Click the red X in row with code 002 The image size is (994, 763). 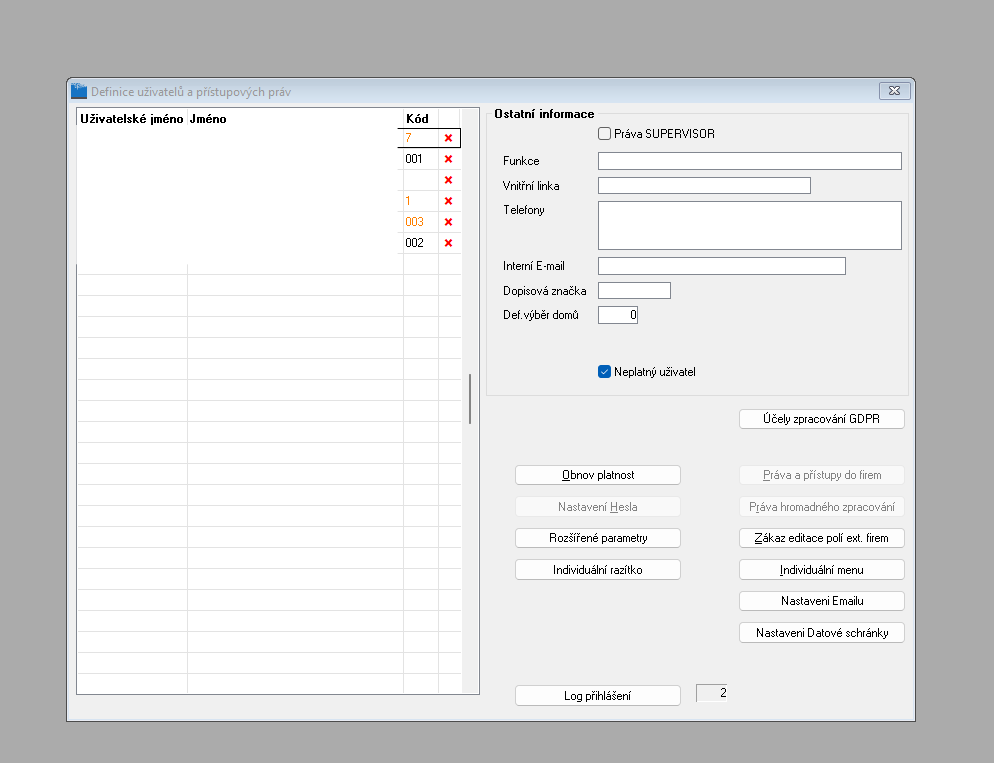pyautogui.click(x=448, y=243)
